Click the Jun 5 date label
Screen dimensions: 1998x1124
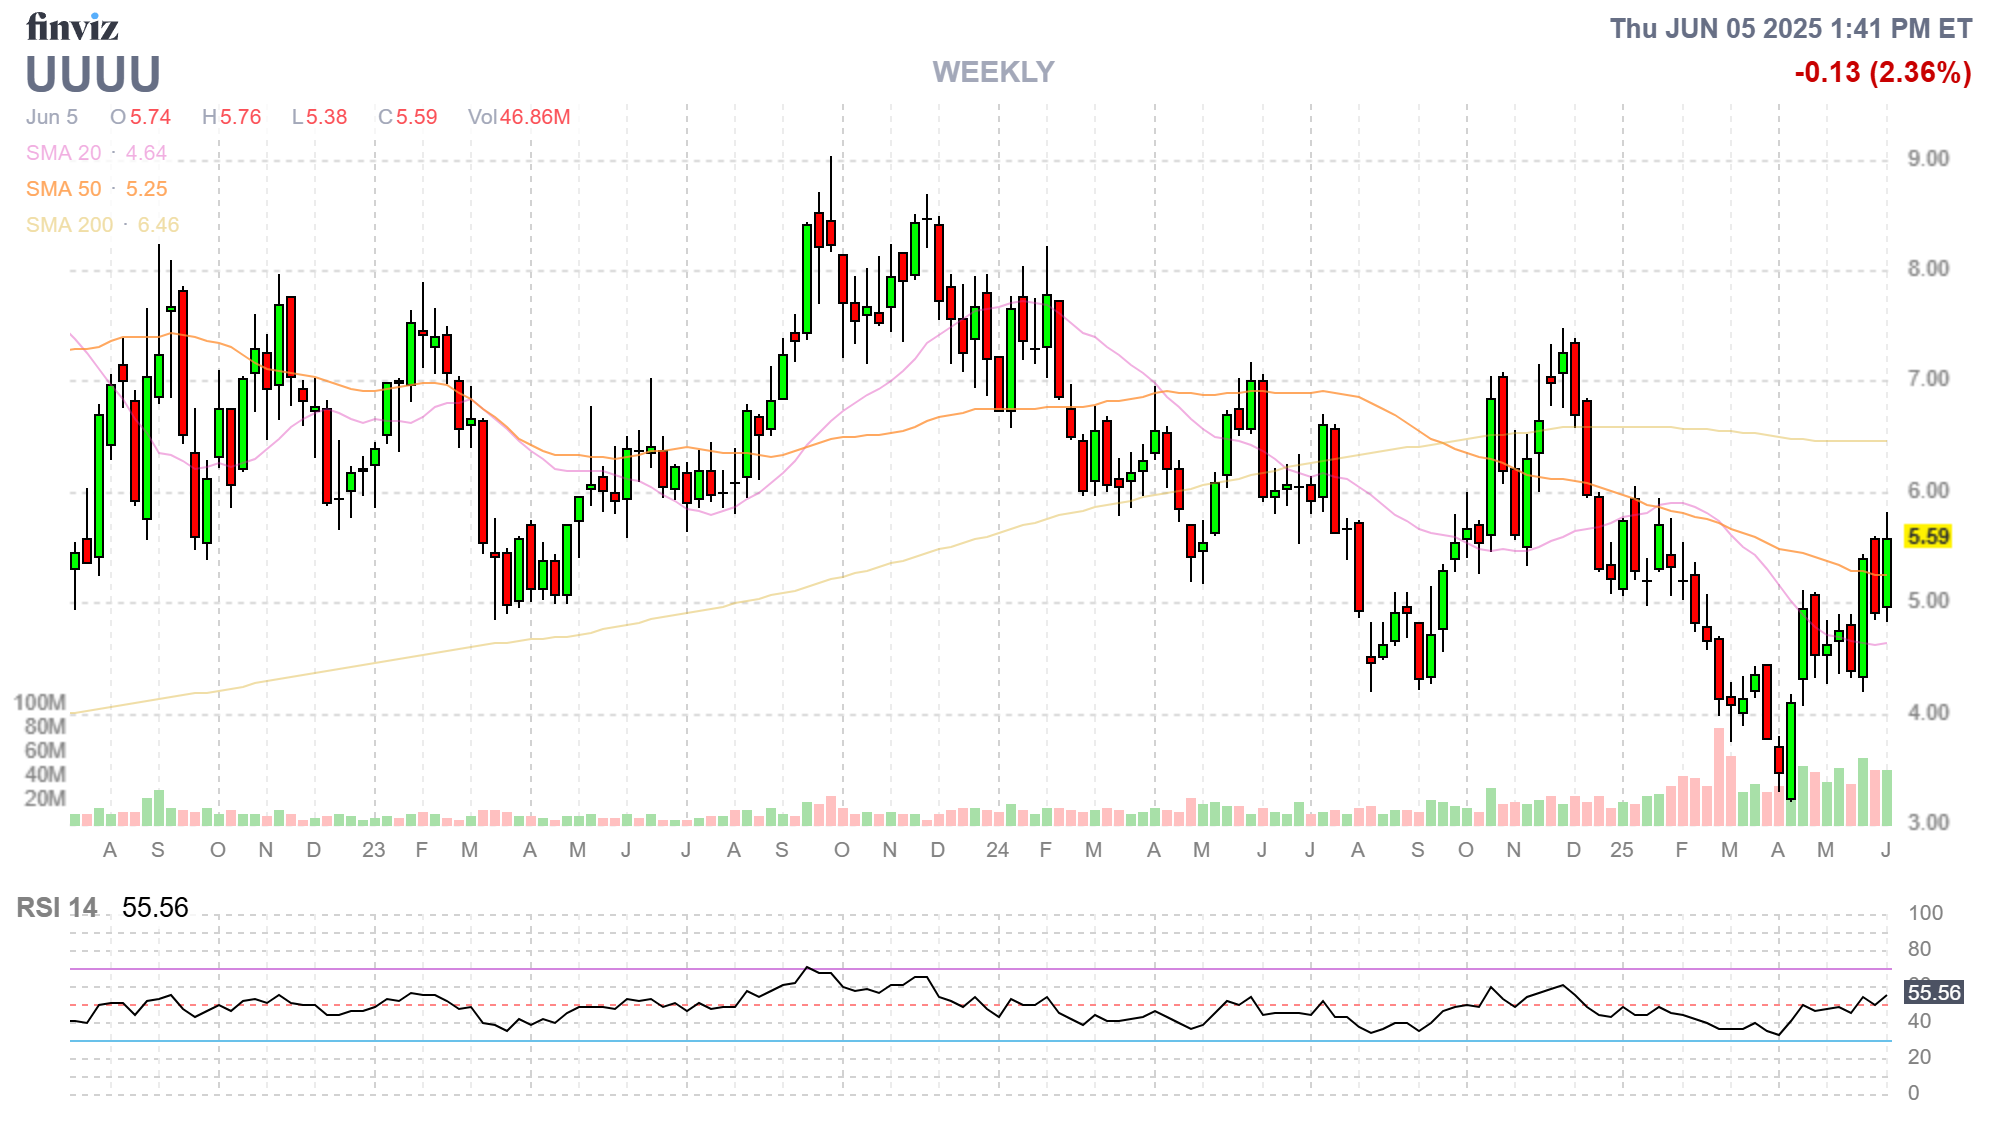click(52, 117)
